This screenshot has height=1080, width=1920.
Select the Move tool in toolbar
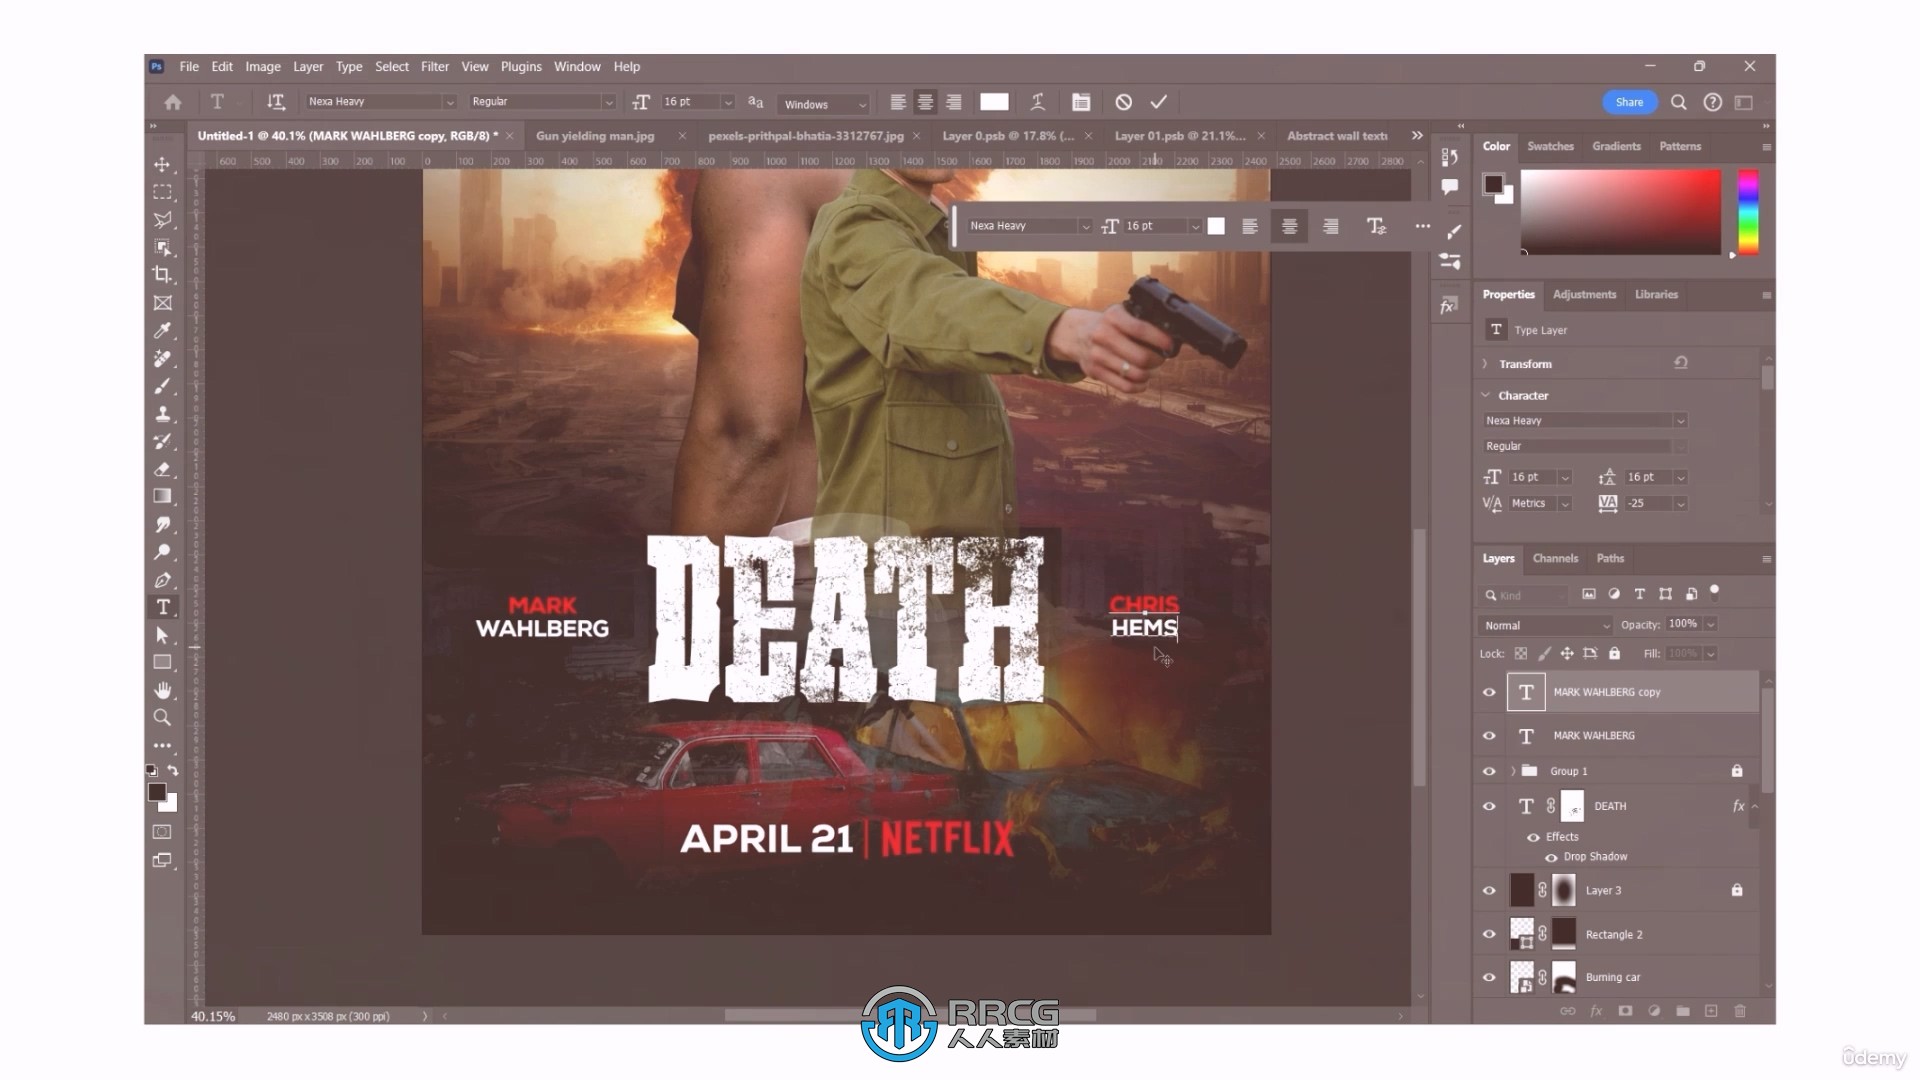point(162,164)
